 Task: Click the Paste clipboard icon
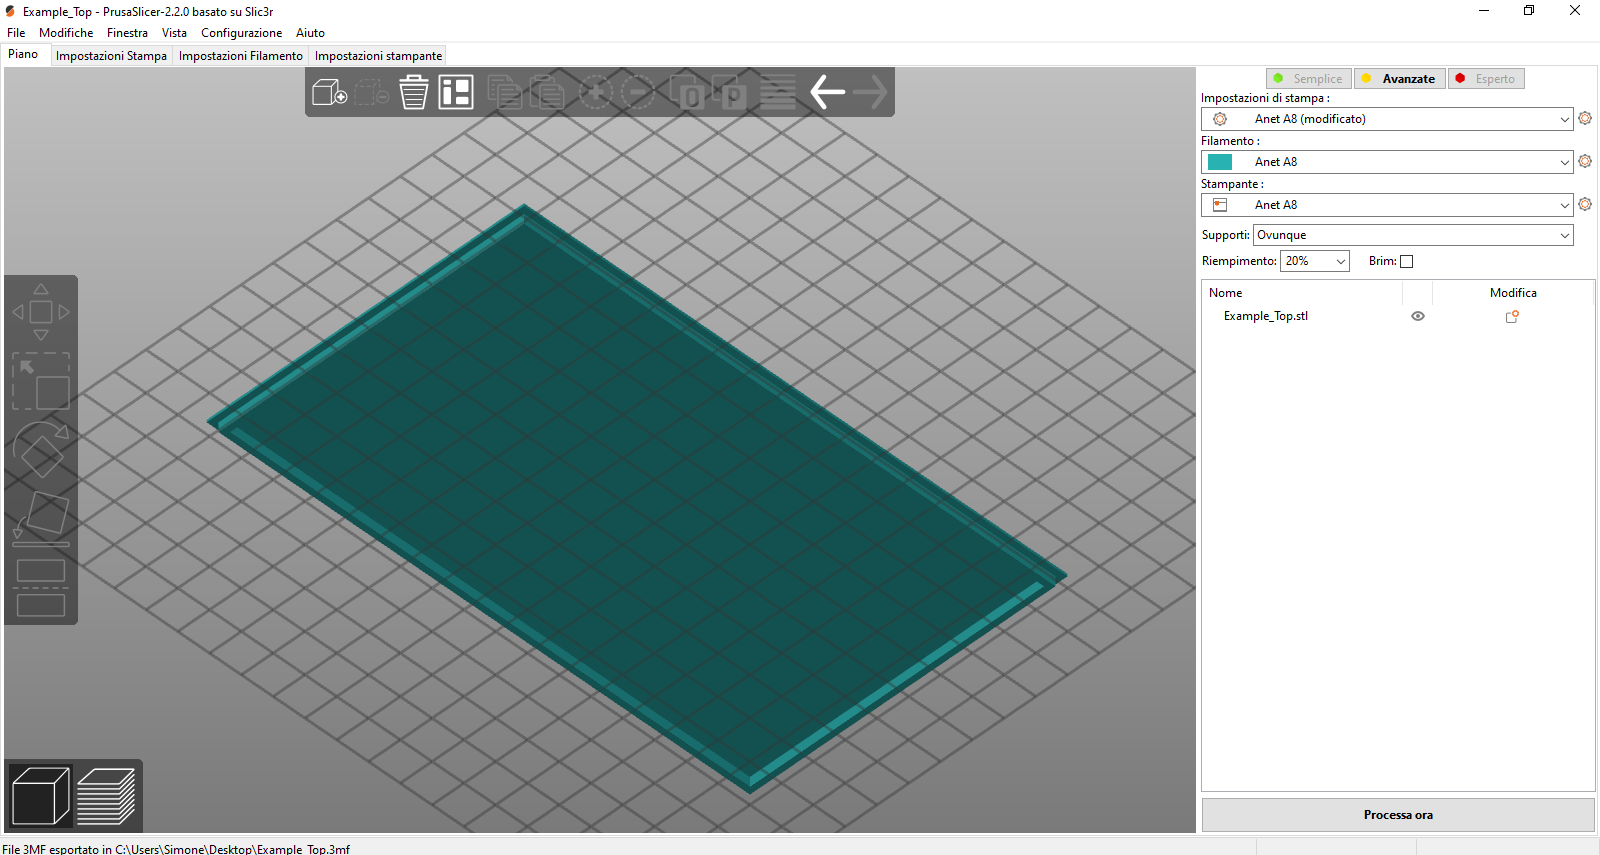point(547,92)
